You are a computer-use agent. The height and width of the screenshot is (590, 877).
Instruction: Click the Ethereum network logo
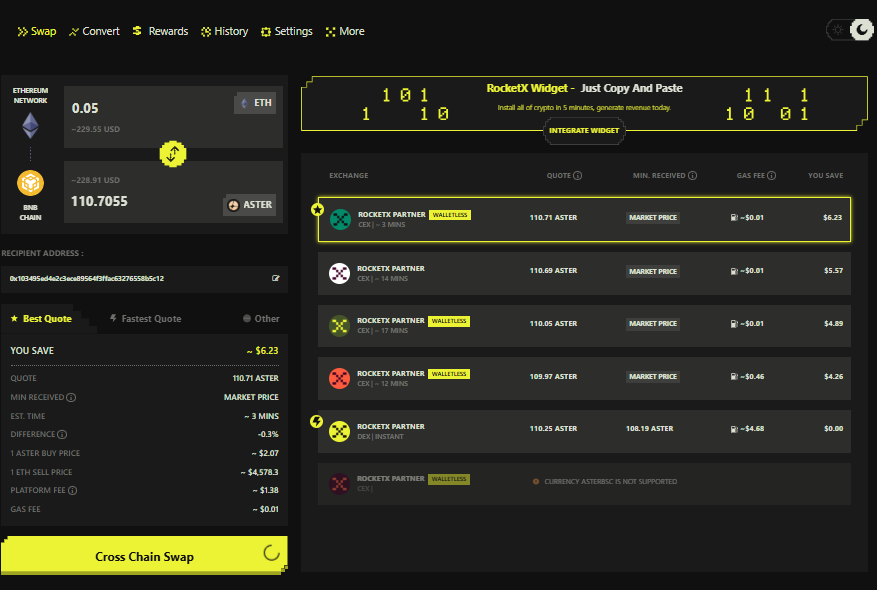[30, 125]
